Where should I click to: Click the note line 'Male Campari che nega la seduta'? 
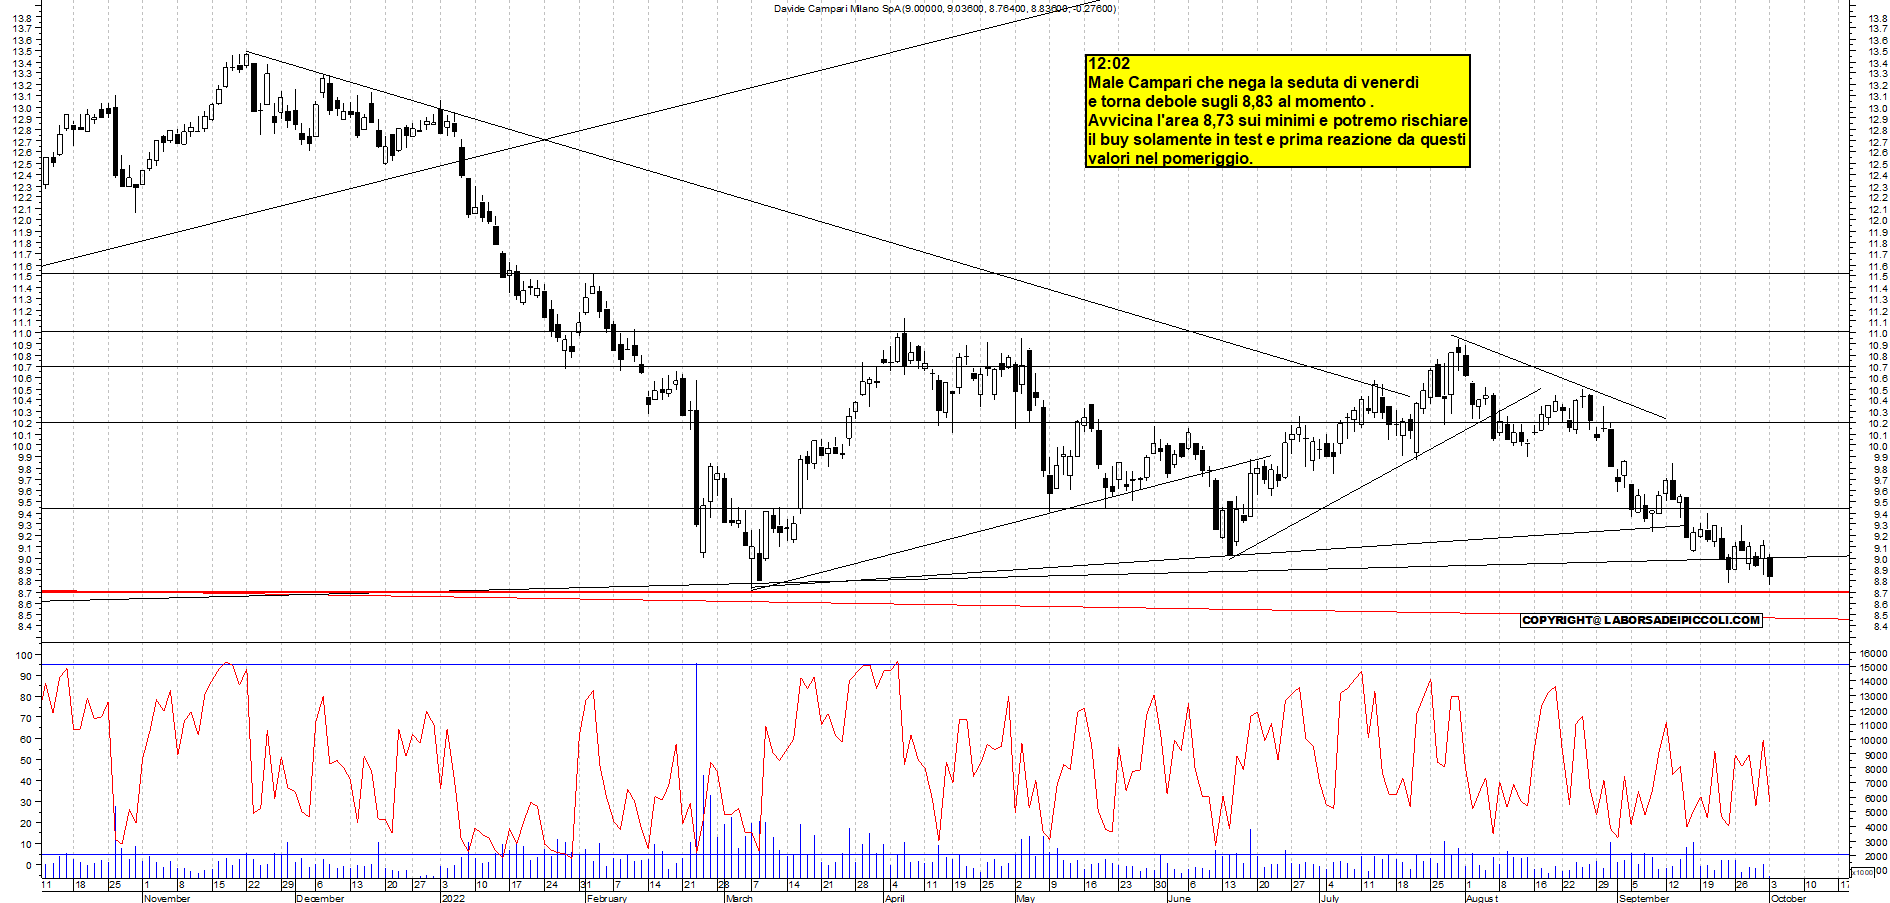(x=1253, y=82)
